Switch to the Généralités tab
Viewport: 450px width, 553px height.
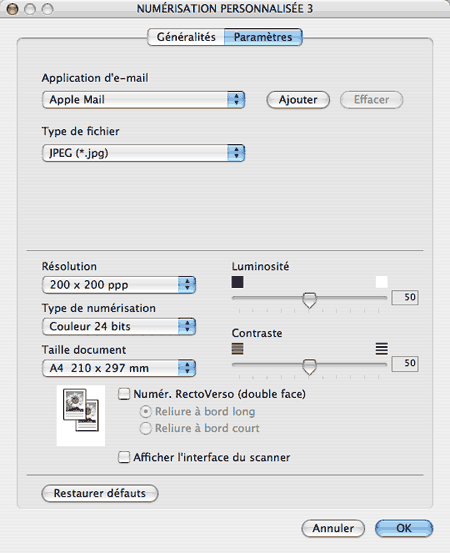pyautogui.click(x=186, y=37)
